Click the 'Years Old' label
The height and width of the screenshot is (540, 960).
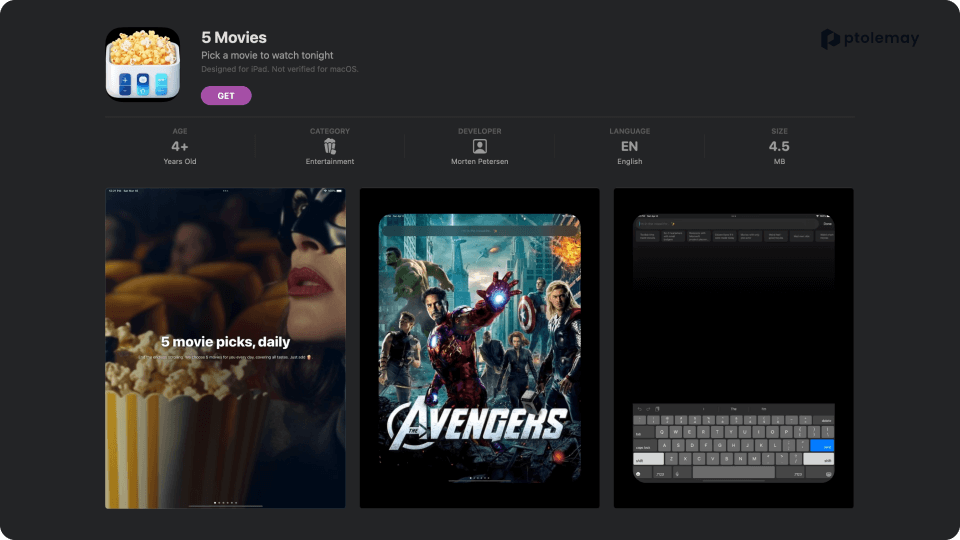point(179,162)
